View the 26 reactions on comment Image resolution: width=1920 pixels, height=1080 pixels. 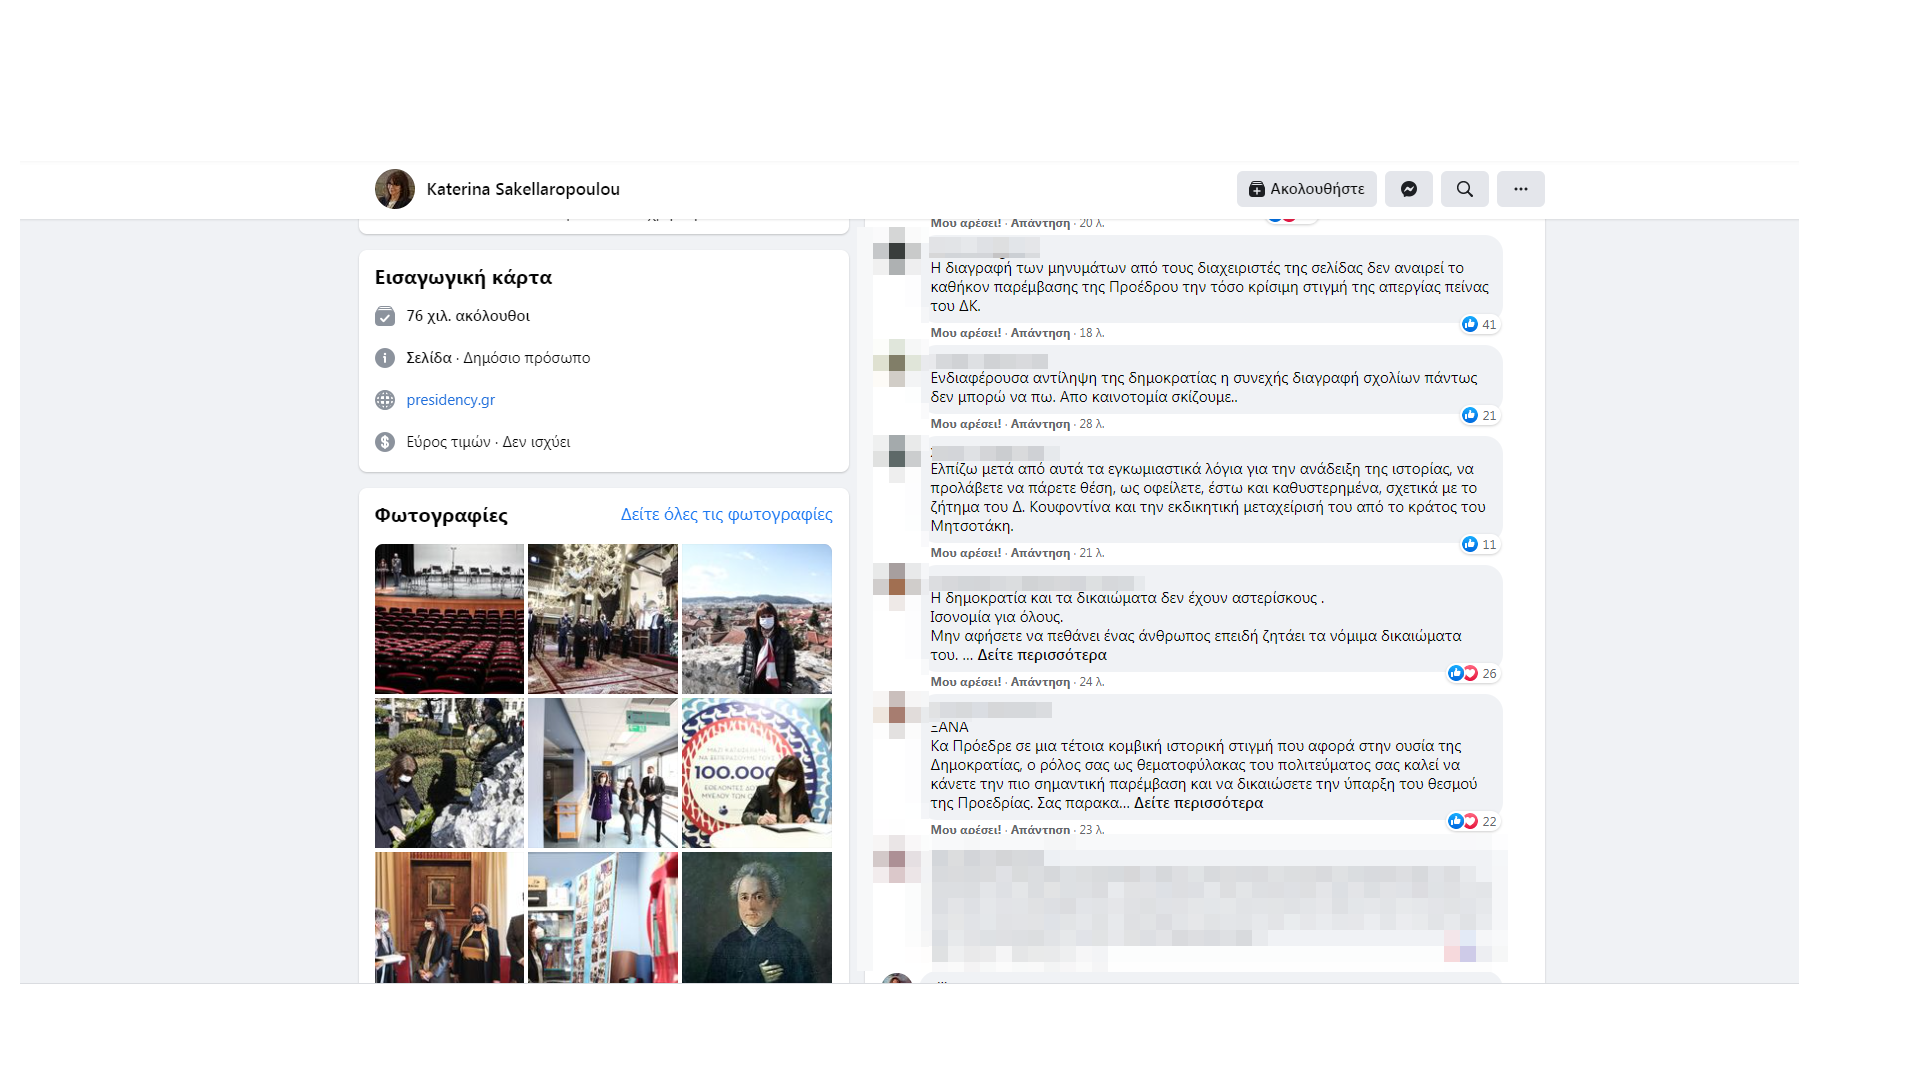click(1472, 673)
